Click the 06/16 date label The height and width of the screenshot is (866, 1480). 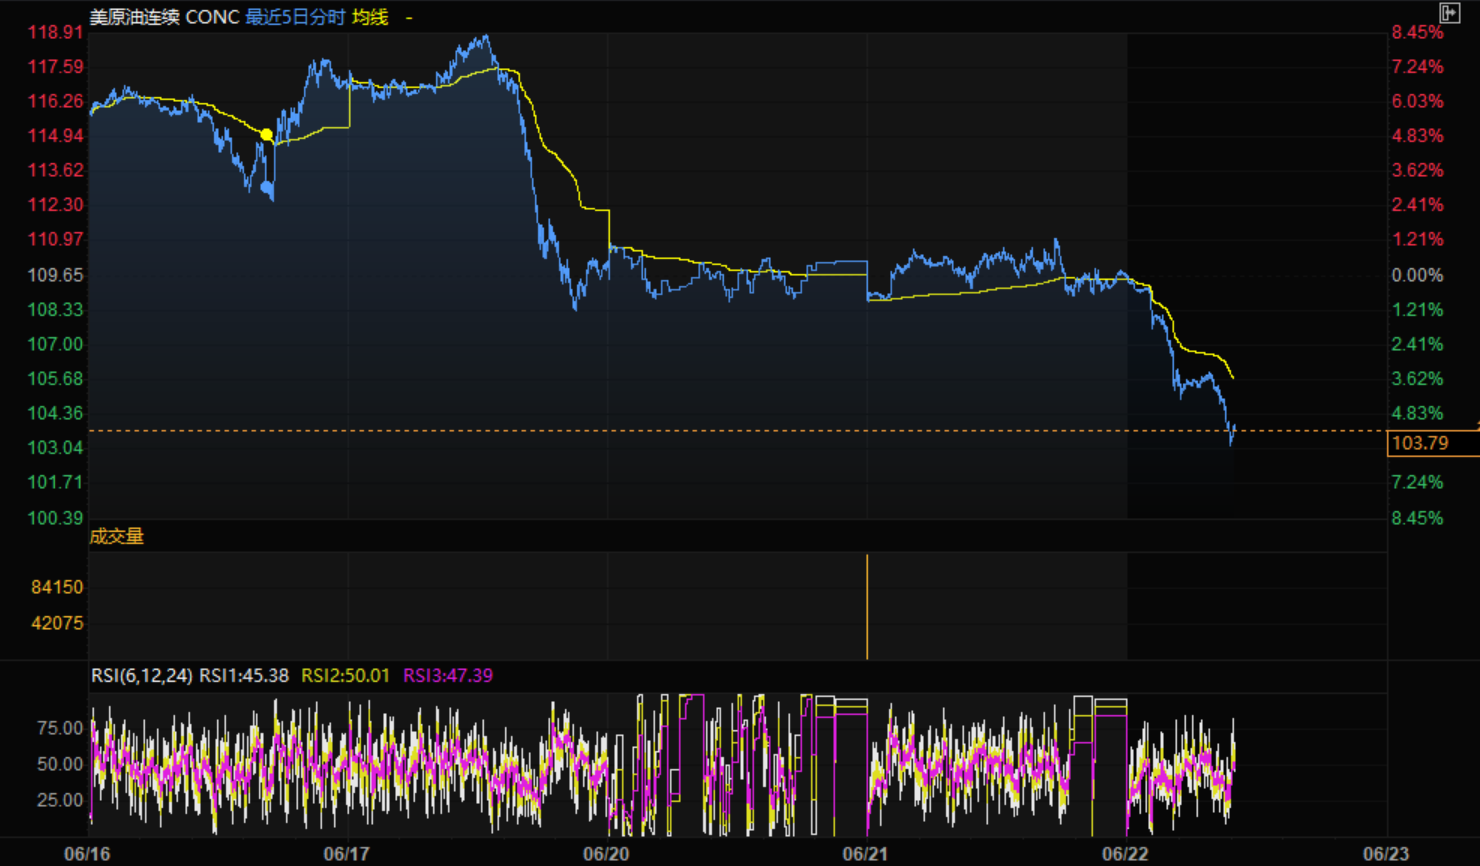(87, 854)
